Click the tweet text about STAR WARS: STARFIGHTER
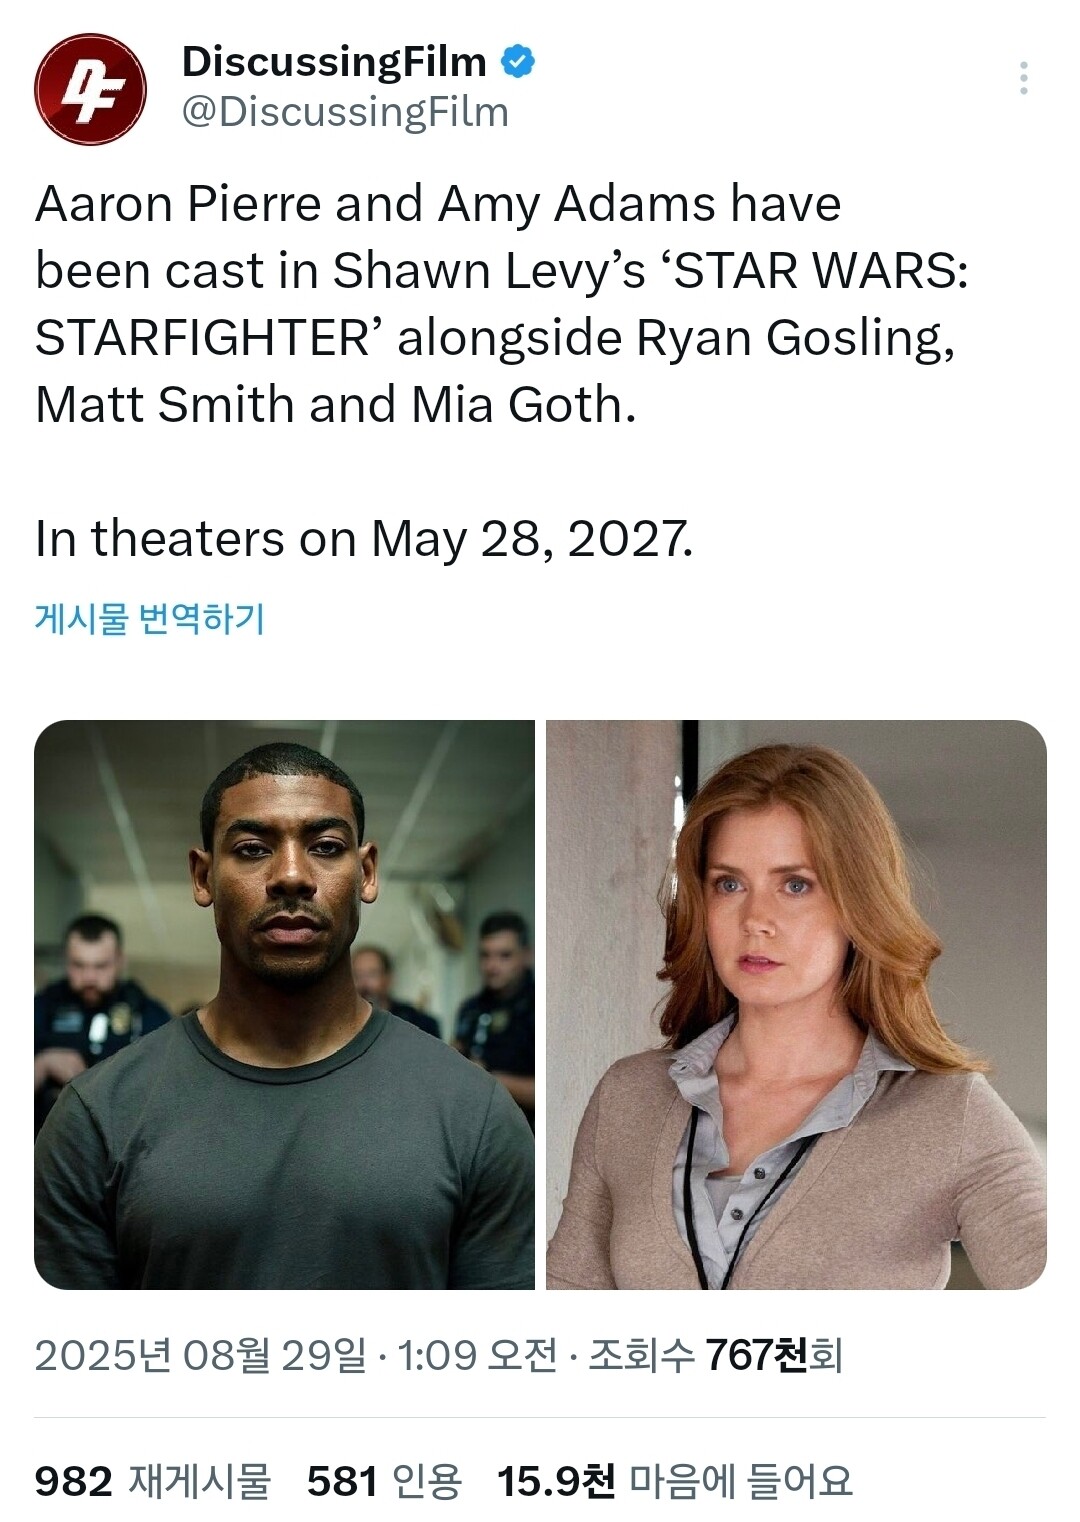 pyautogui.click(x=502, y=304)
